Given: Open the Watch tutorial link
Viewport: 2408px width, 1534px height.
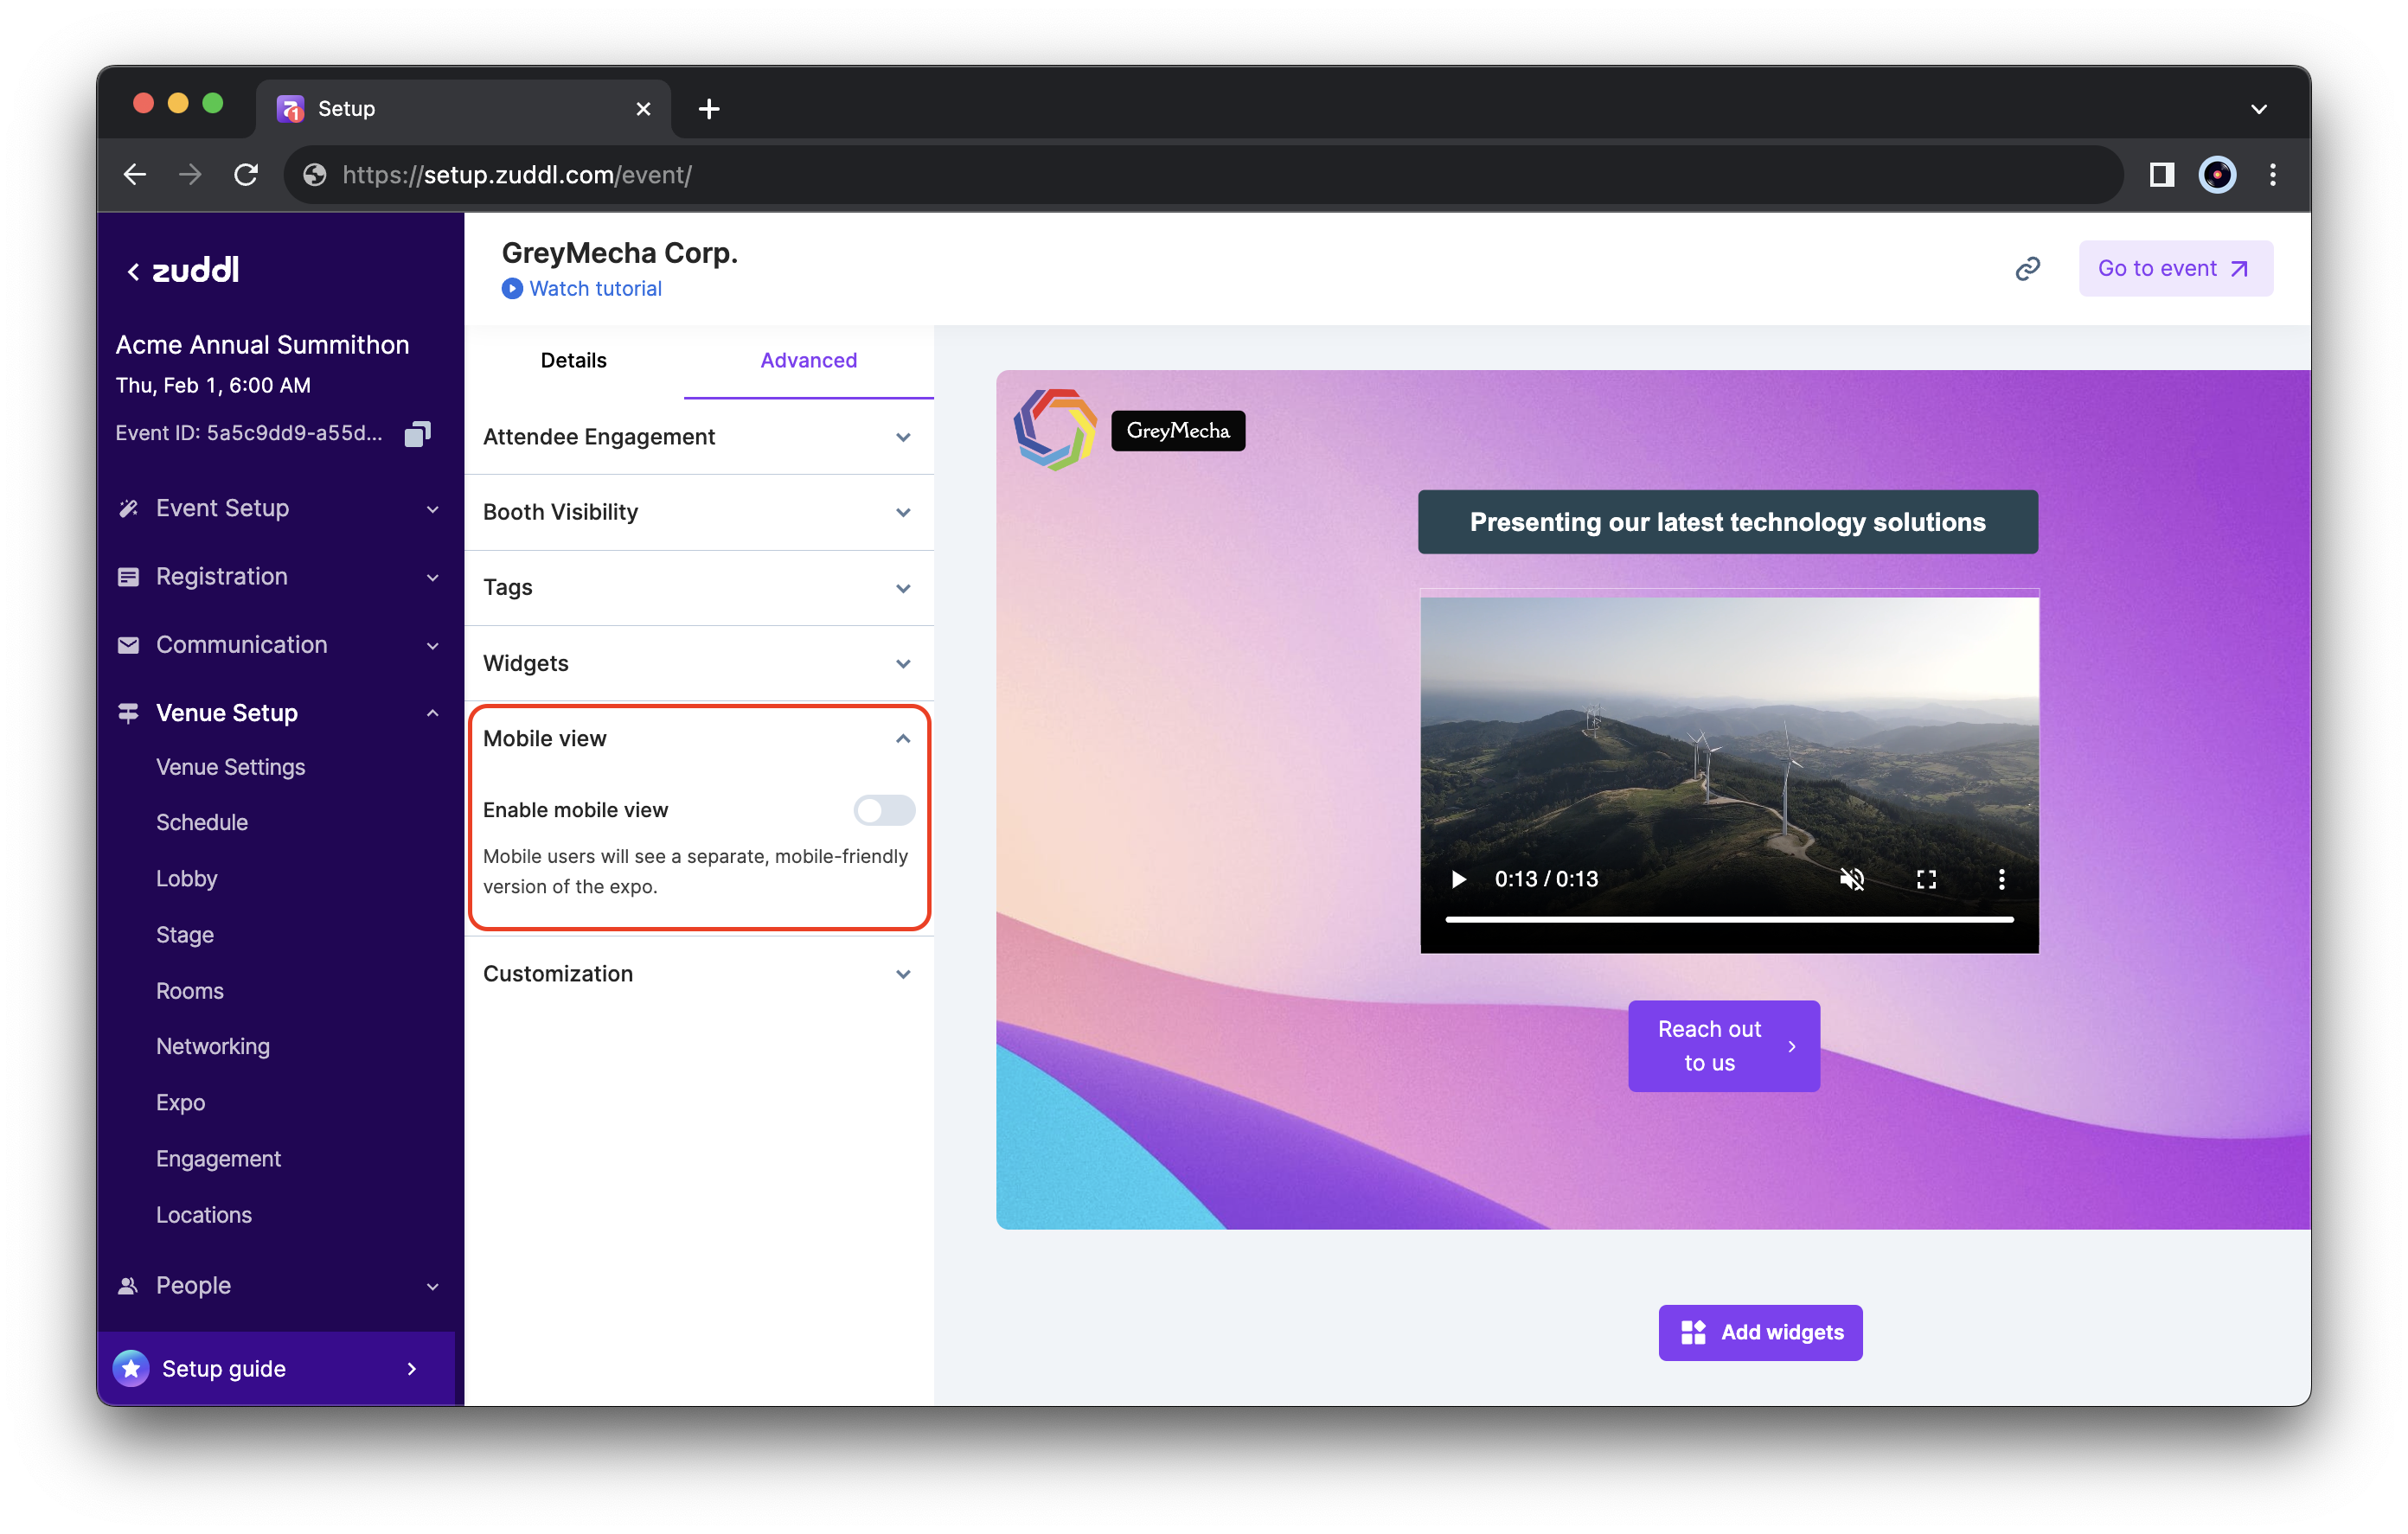Looking at the screenshot, I should point(595,288).
